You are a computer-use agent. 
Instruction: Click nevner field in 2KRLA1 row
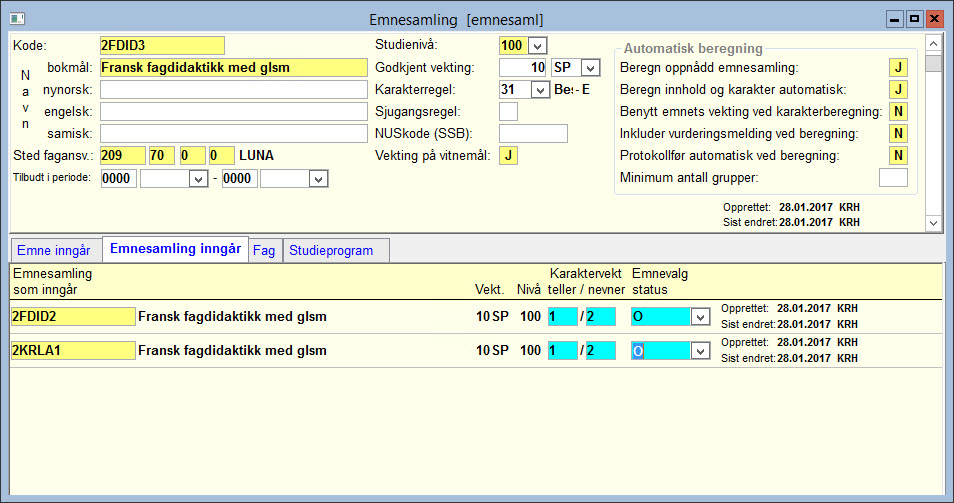click(601, 351)
